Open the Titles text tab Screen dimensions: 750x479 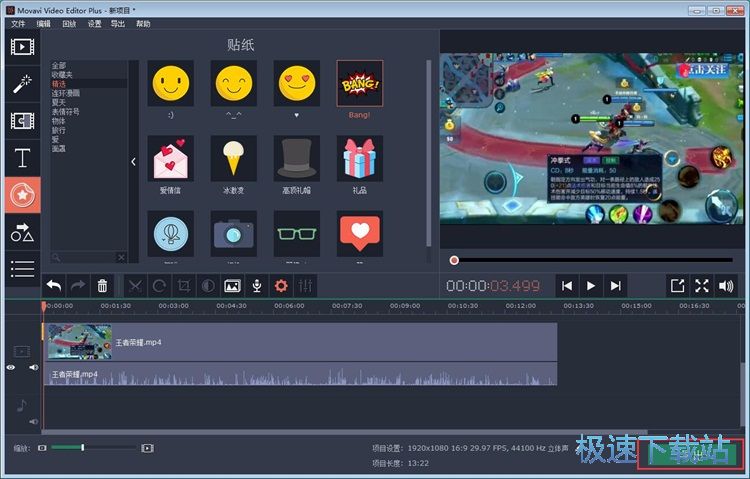point(22,158)
